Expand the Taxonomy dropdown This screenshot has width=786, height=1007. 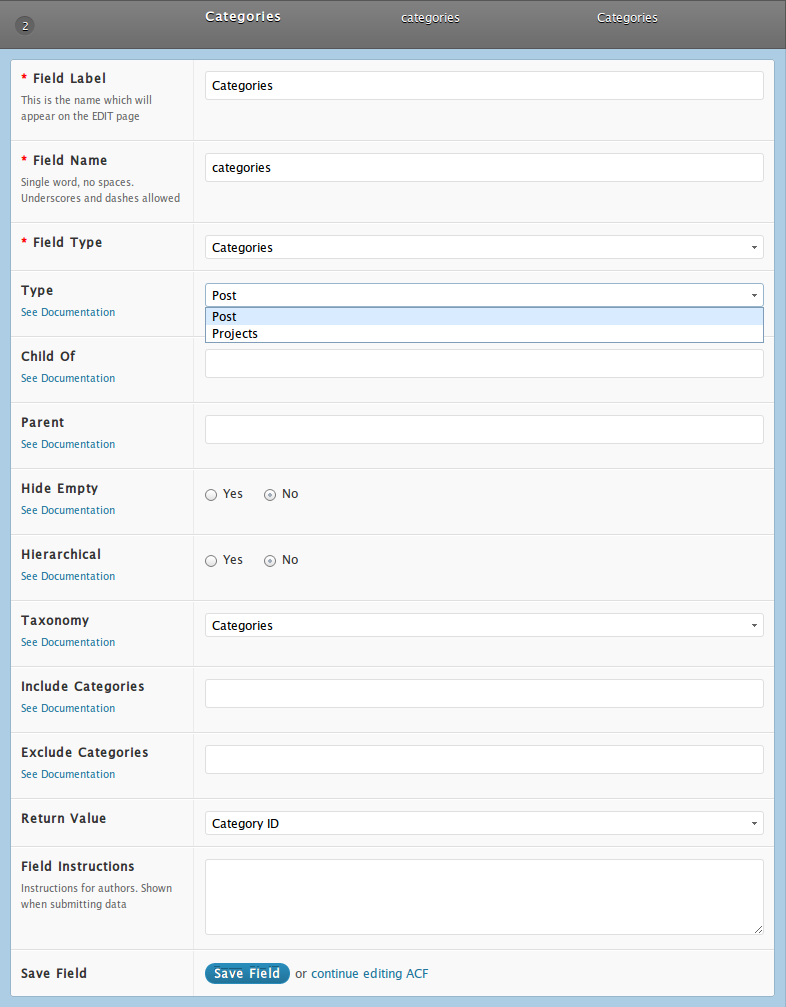pos(484,625)
